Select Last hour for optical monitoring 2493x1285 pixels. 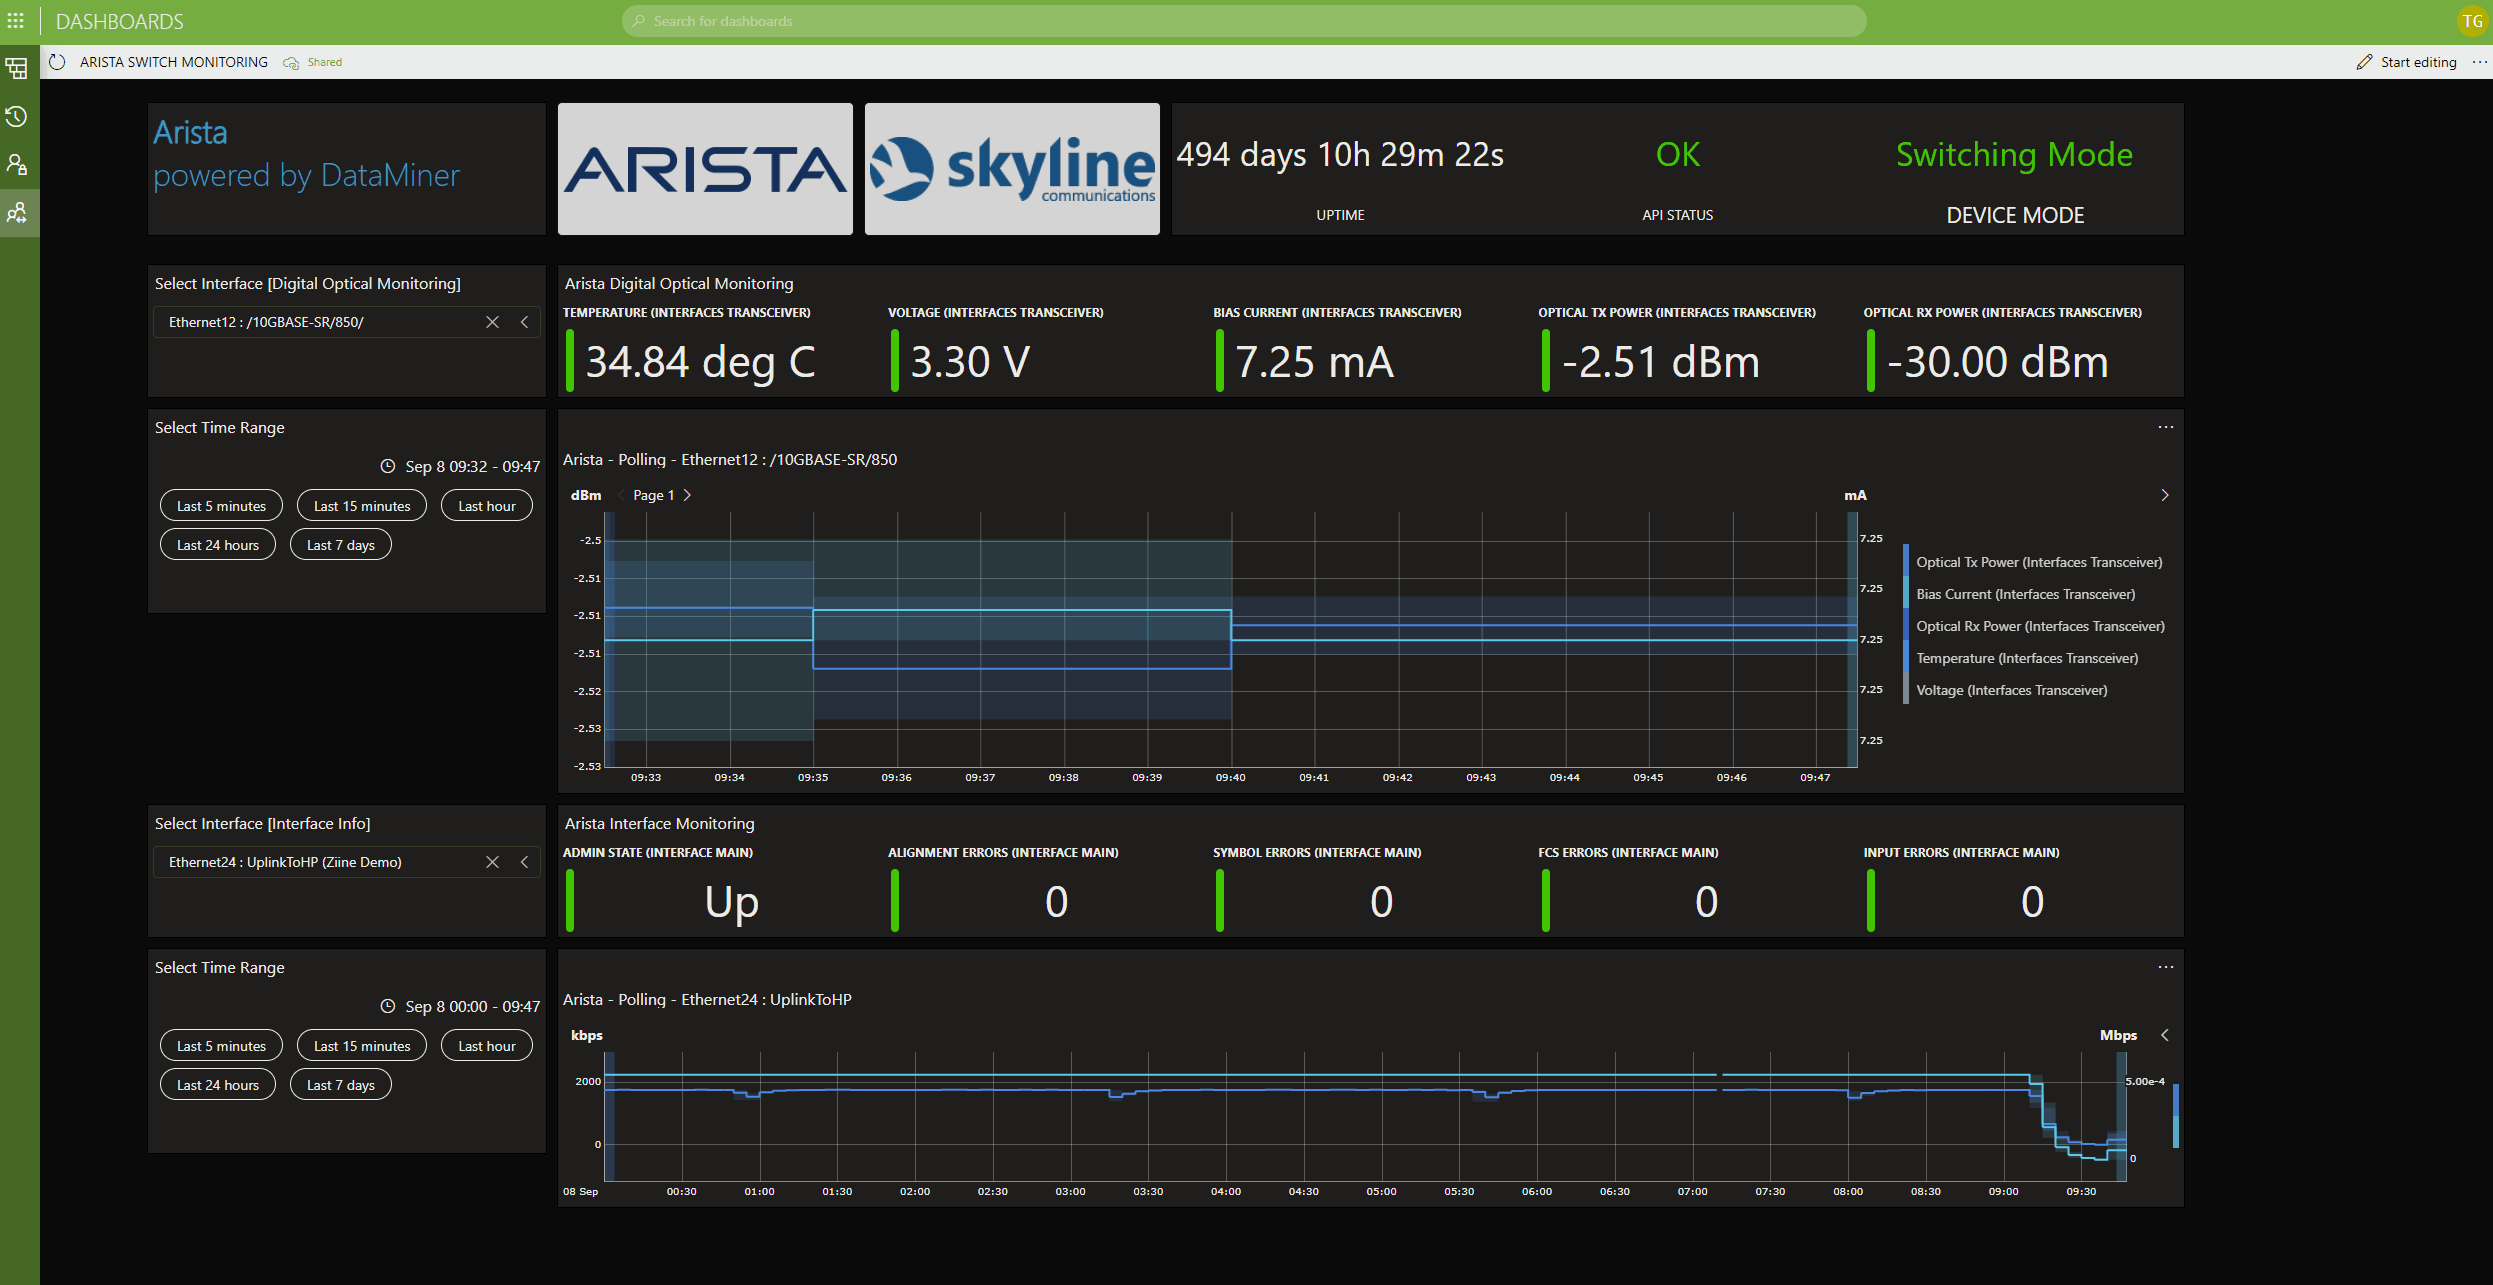[487, 506]
